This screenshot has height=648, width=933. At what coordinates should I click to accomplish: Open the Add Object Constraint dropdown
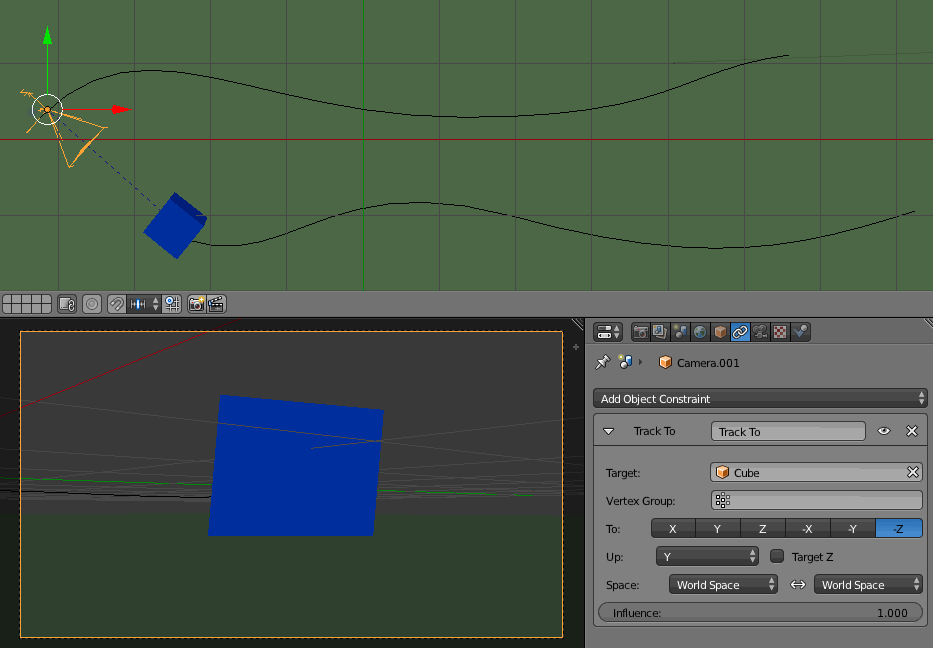760,398
